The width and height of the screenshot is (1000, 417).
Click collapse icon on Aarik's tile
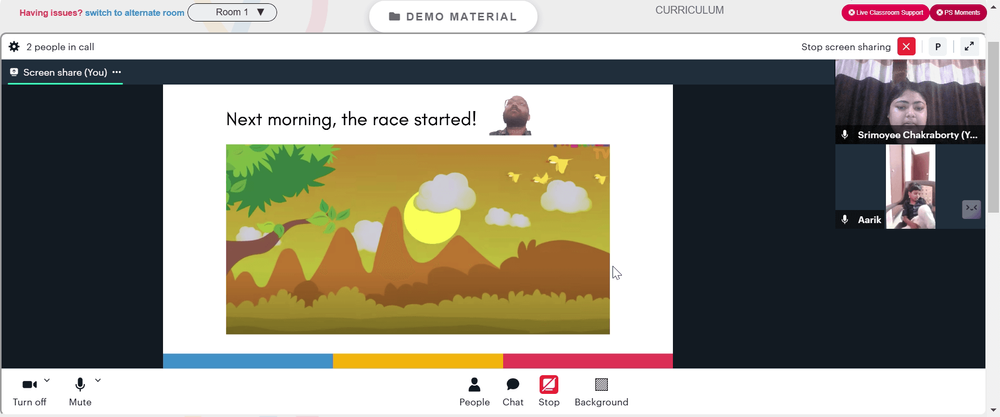coord(971,209)
